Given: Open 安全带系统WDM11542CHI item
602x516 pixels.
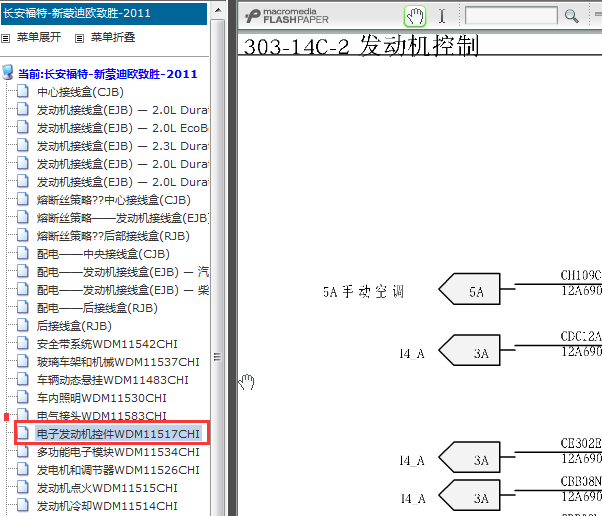Looking at the screenshot, I should click(x=107, y=344).
